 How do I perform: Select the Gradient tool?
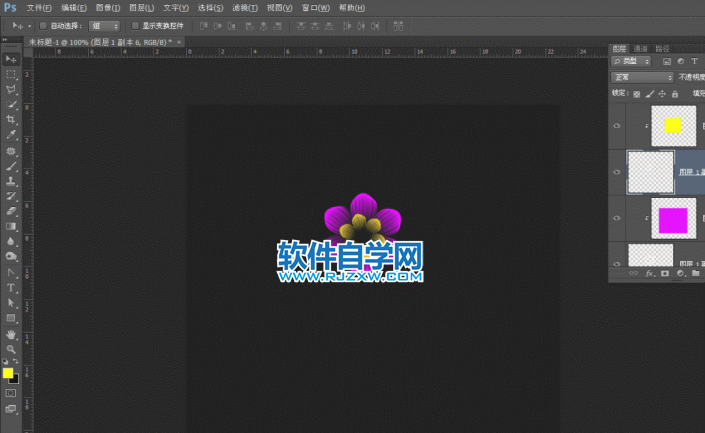tap(11, 226)
